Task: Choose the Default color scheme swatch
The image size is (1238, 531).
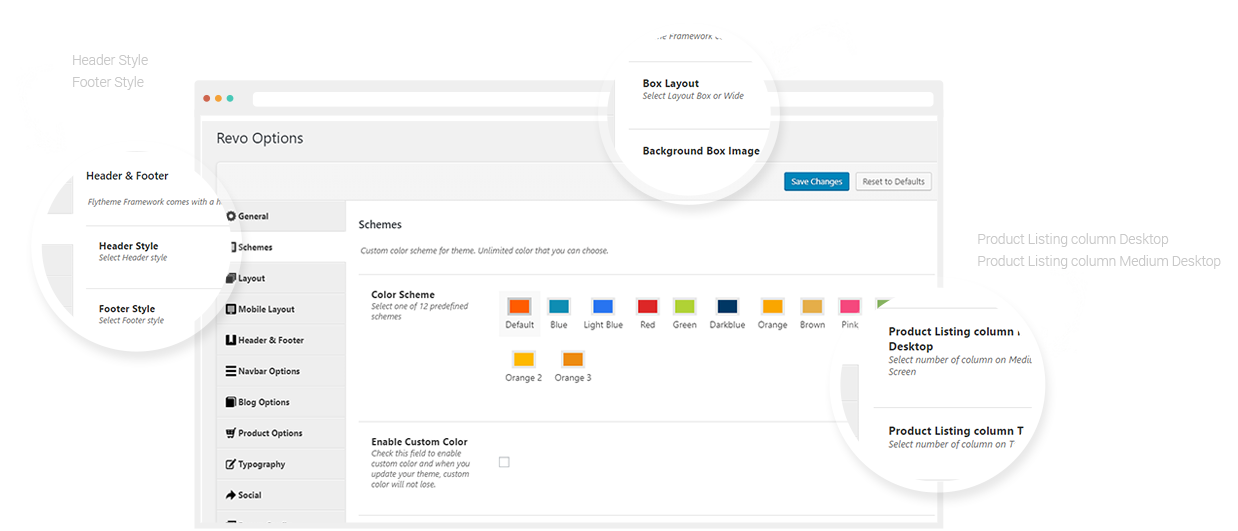Action: coord(520,306)
